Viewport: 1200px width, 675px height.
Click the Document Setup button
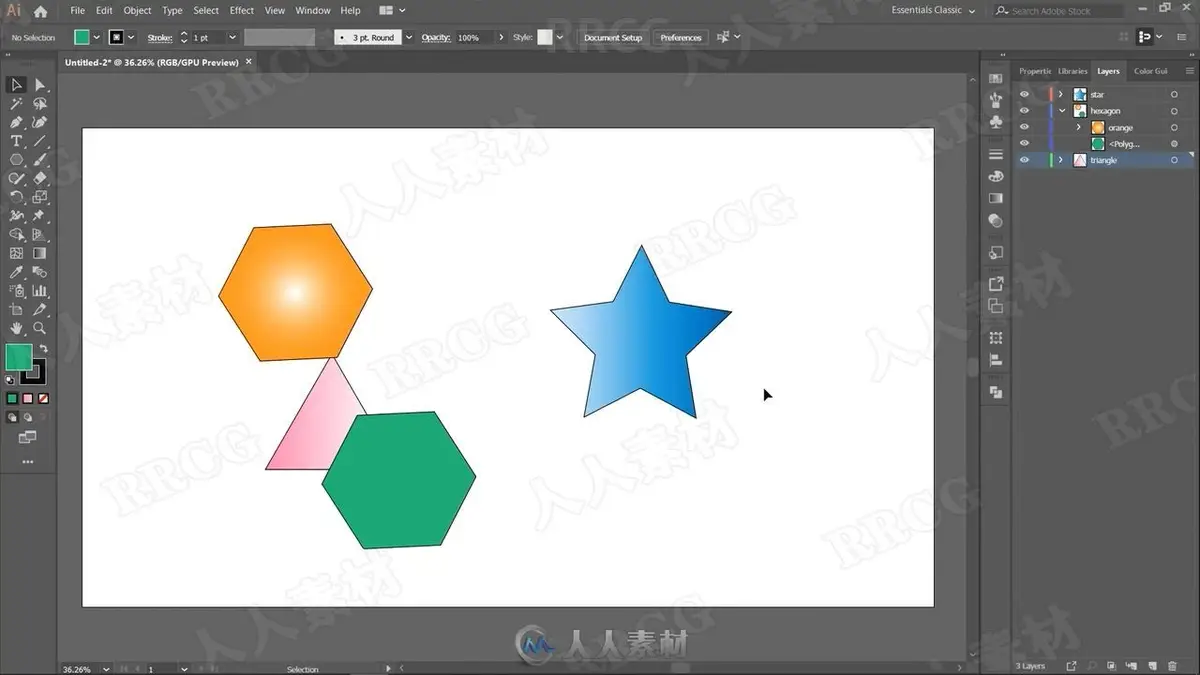[x=613, y=37]
